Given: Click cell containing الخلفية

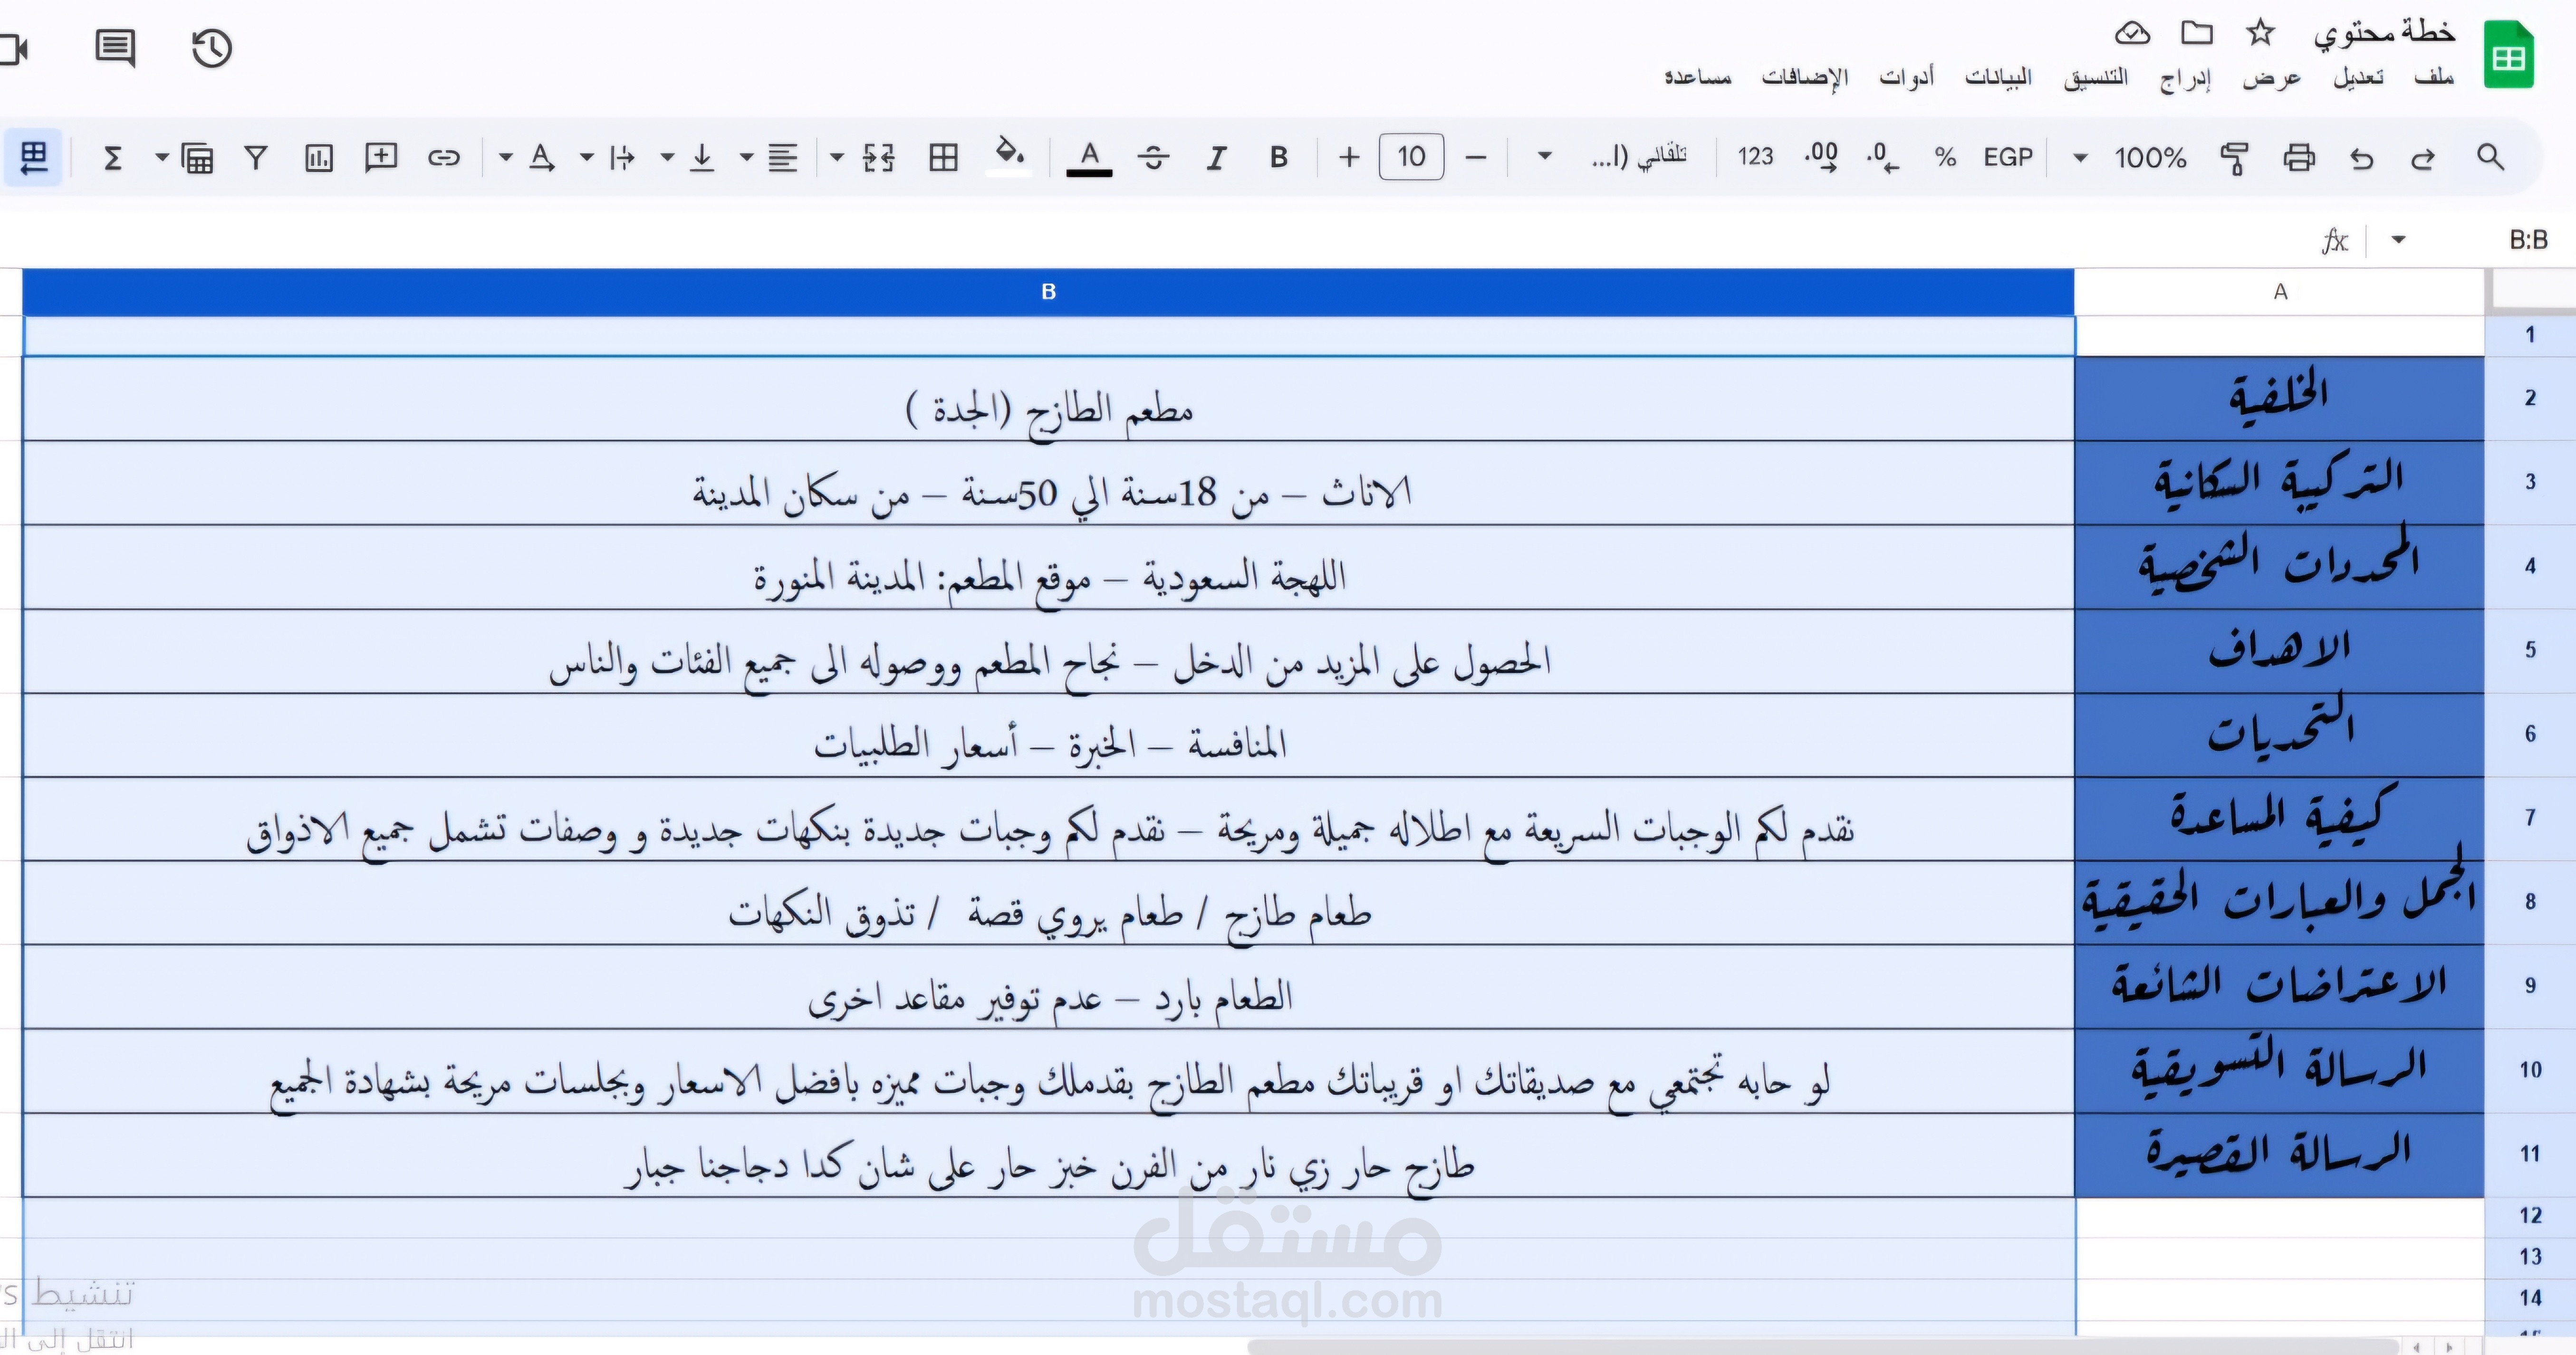Looking at the screenshot, I should pyautogui.click(x=2280, y=398).
